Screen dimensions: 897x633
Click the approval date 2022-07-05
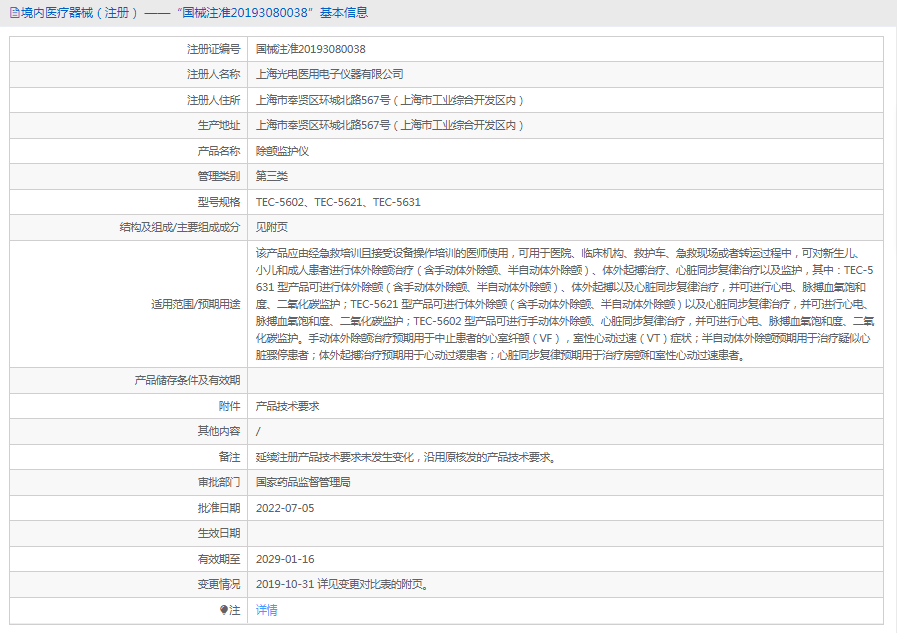click(285, 508)
